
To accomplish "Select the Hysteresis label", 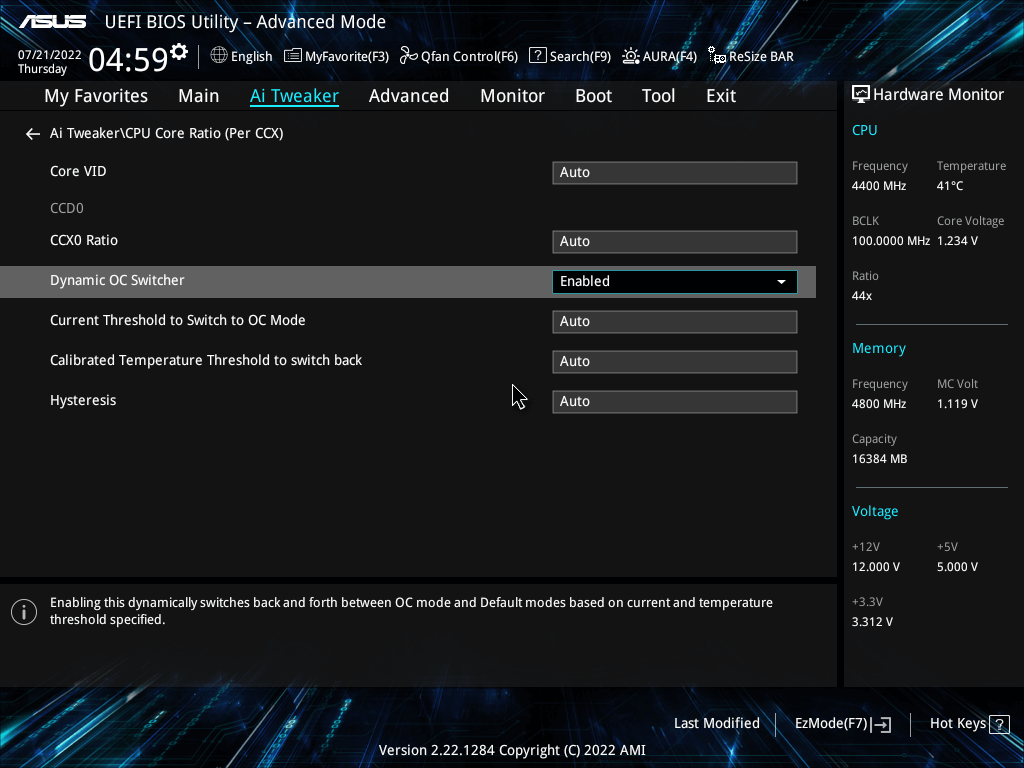I will pos(83,400).
